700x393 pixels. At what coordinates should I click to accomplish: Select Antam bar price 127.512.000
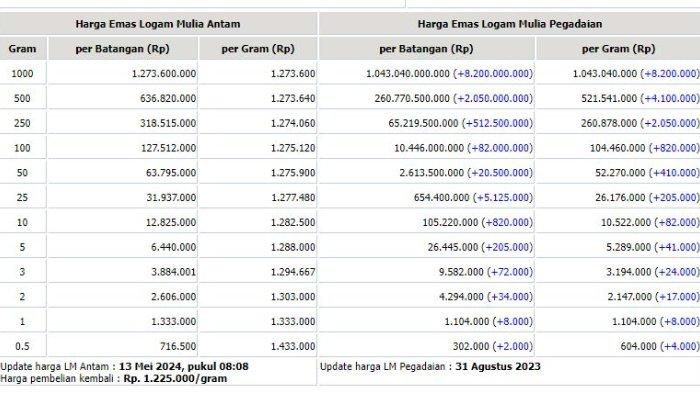click(168, 148)
